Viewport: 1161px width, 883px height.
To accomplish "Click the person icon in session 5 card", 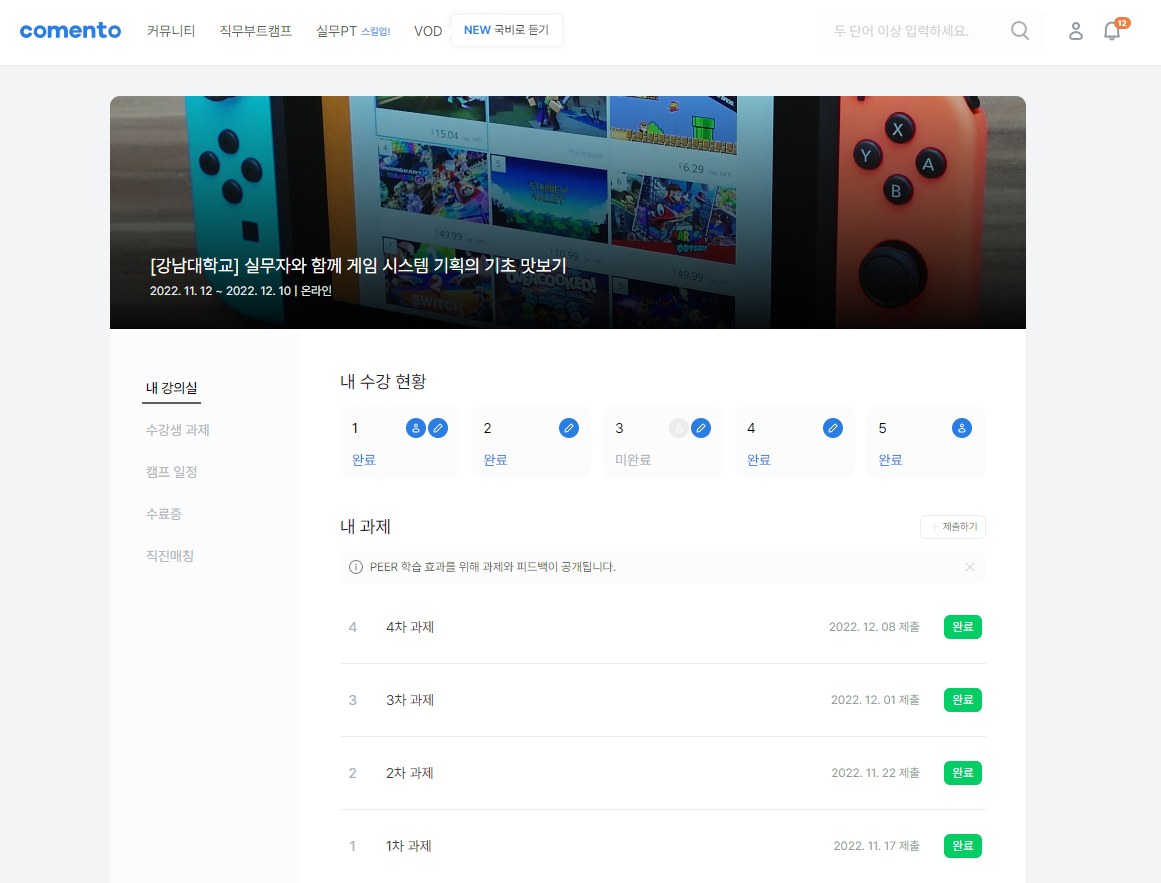I will point(962,428).
